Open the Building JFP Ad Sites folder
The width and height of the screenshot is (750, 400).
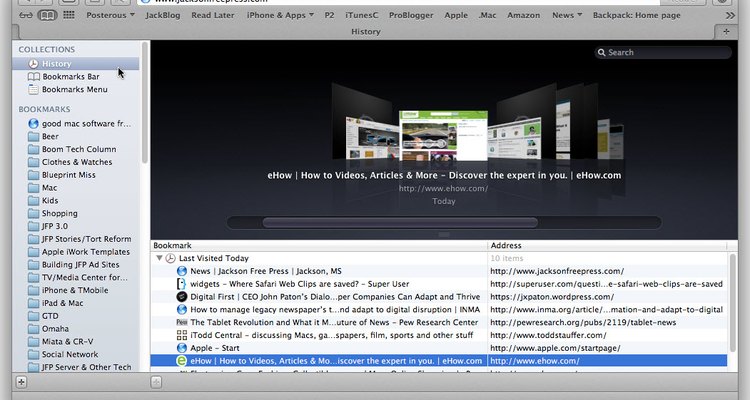coord(76,265)
